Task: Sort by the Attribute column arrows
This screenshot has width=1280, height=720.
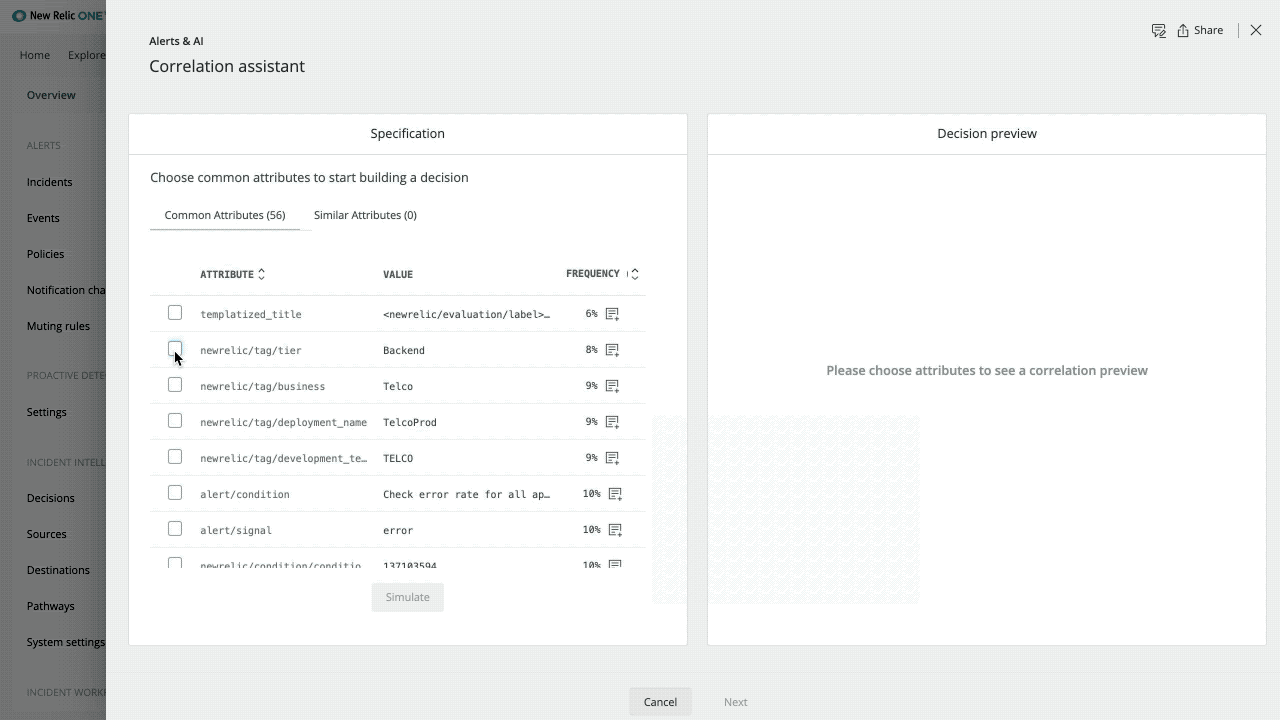Action: click(262, 274)
